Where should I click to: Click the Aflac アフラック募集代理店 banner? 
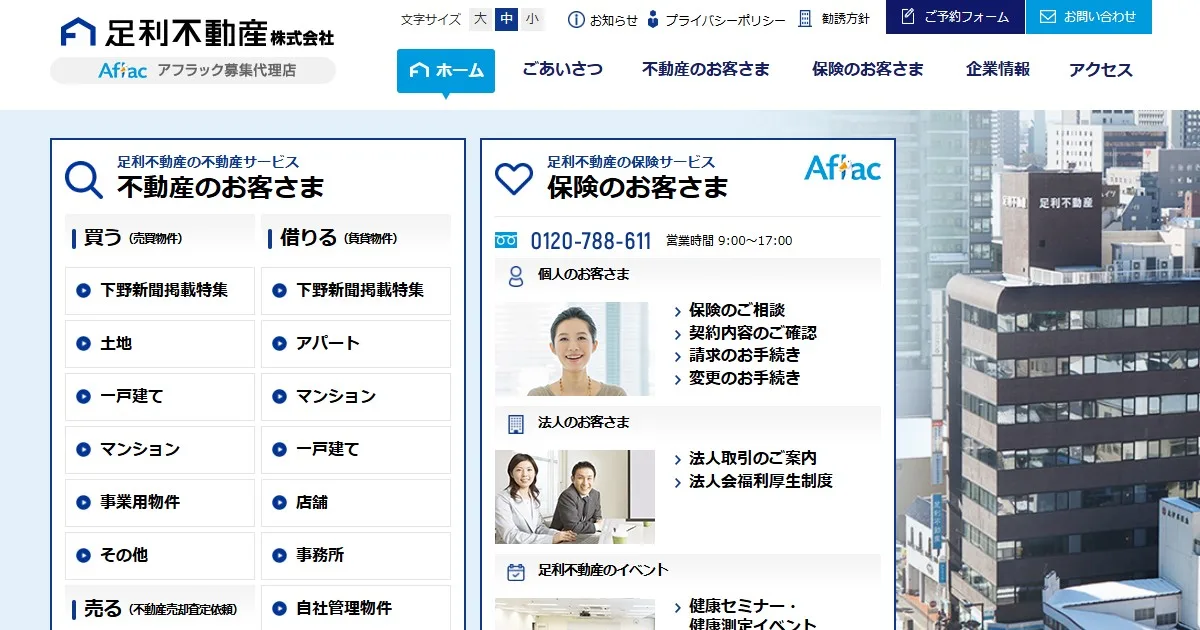(193, 71)
